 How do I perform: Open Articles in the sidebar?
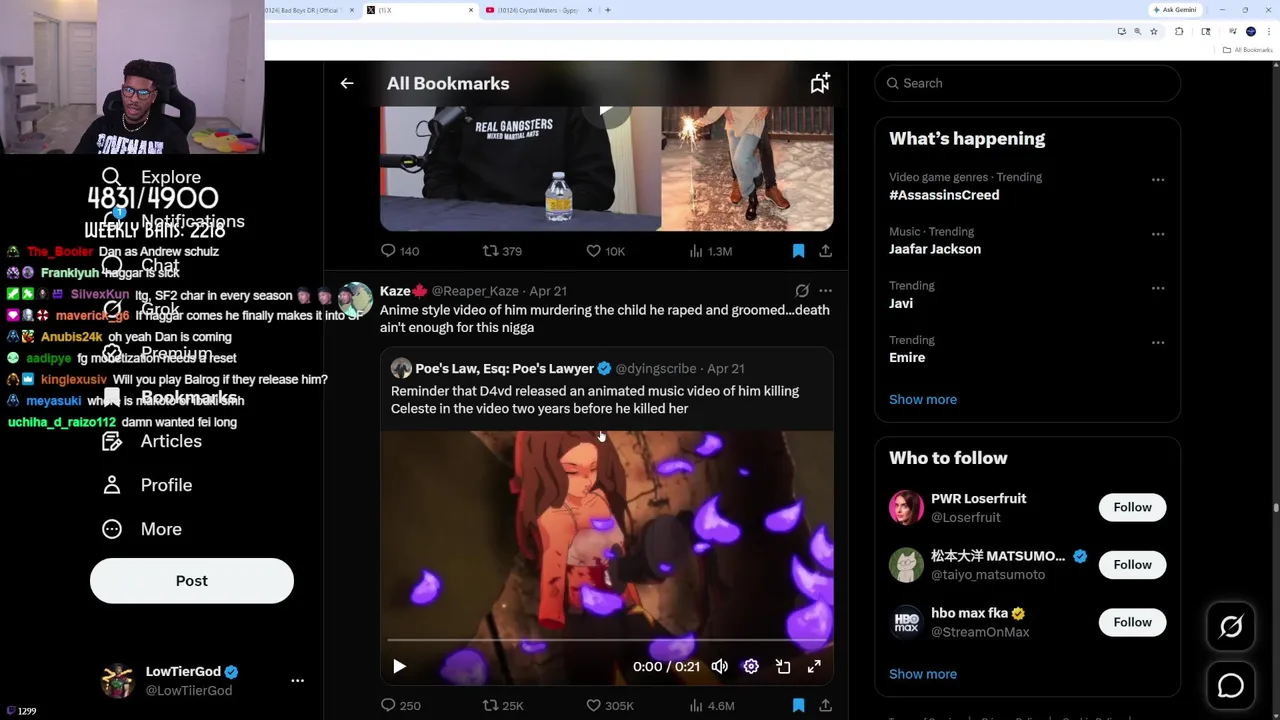point(152,441)
